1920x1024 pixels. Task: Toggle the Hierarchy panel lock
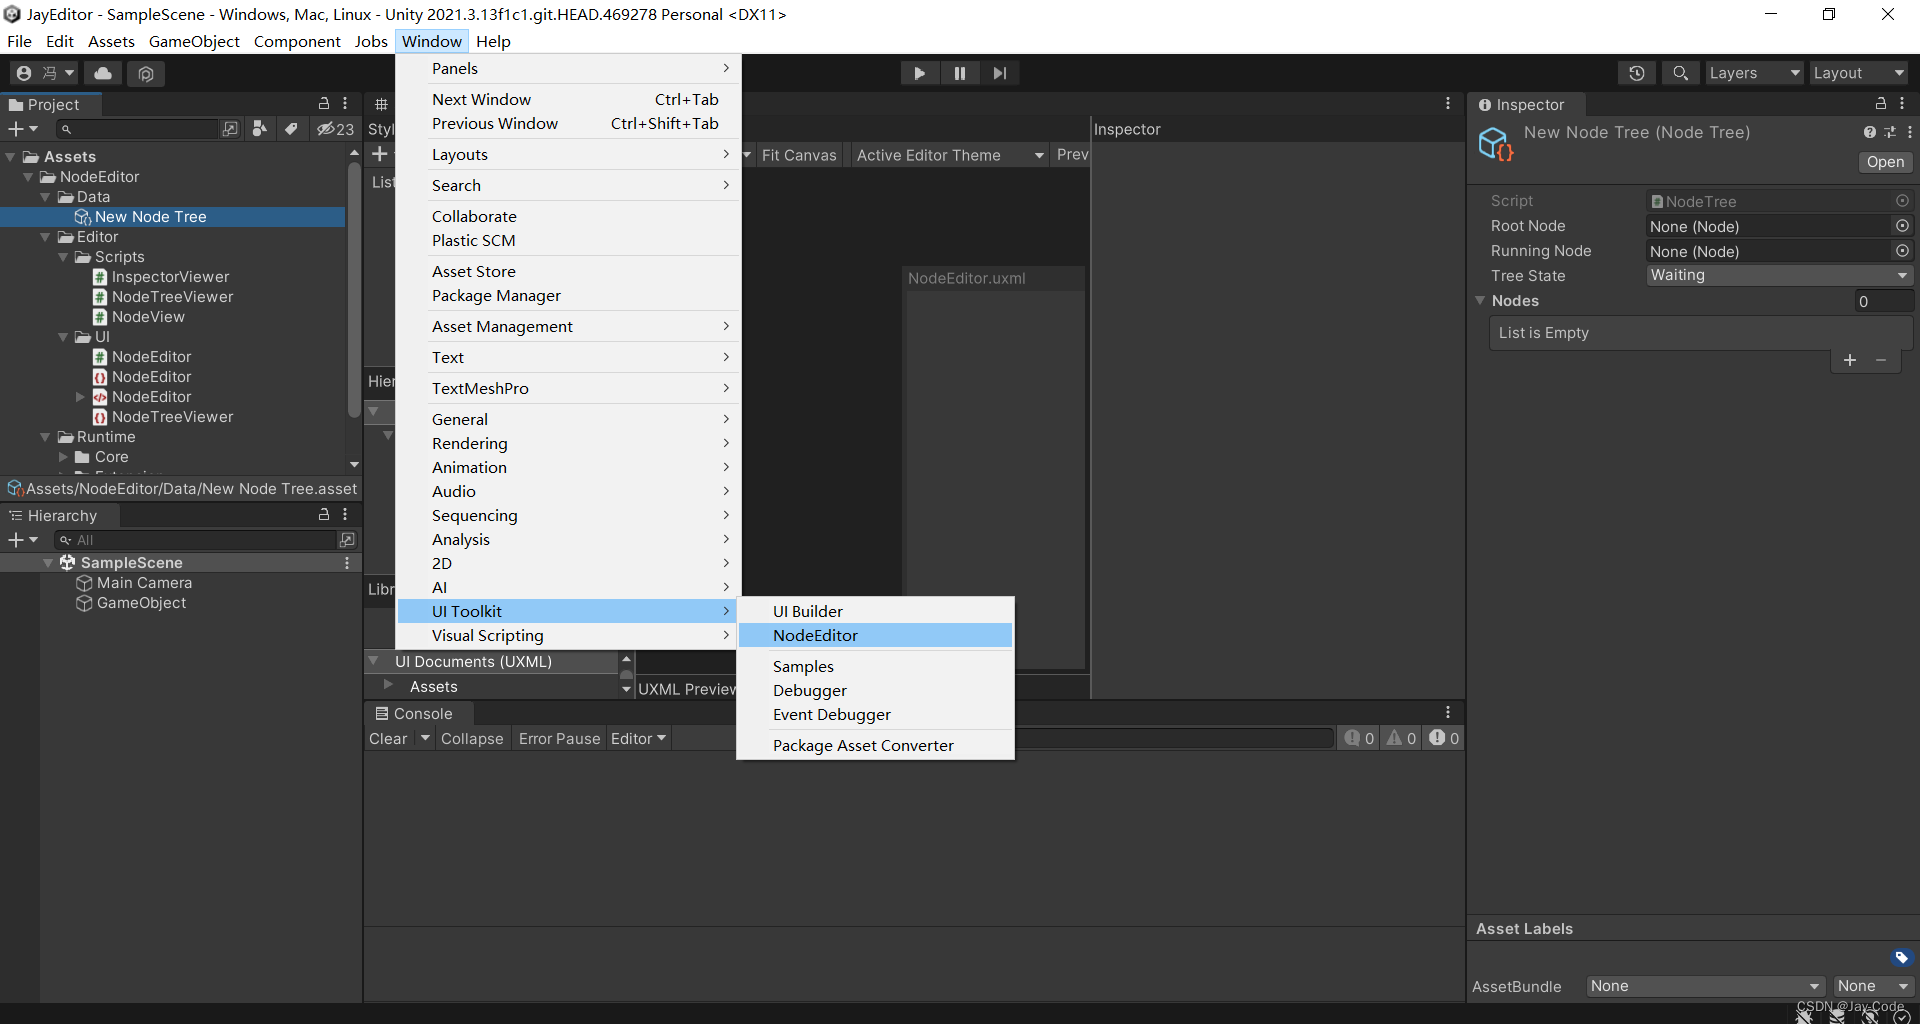coord(324,514)
